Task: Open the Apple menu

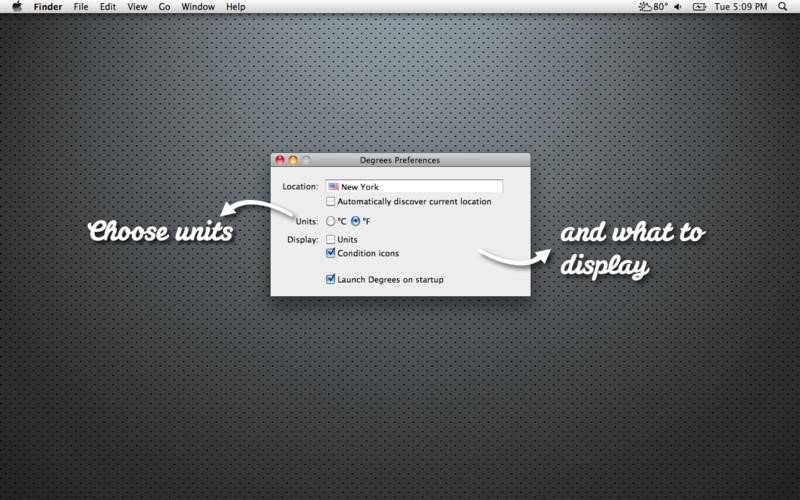Action: click(17, 7)
